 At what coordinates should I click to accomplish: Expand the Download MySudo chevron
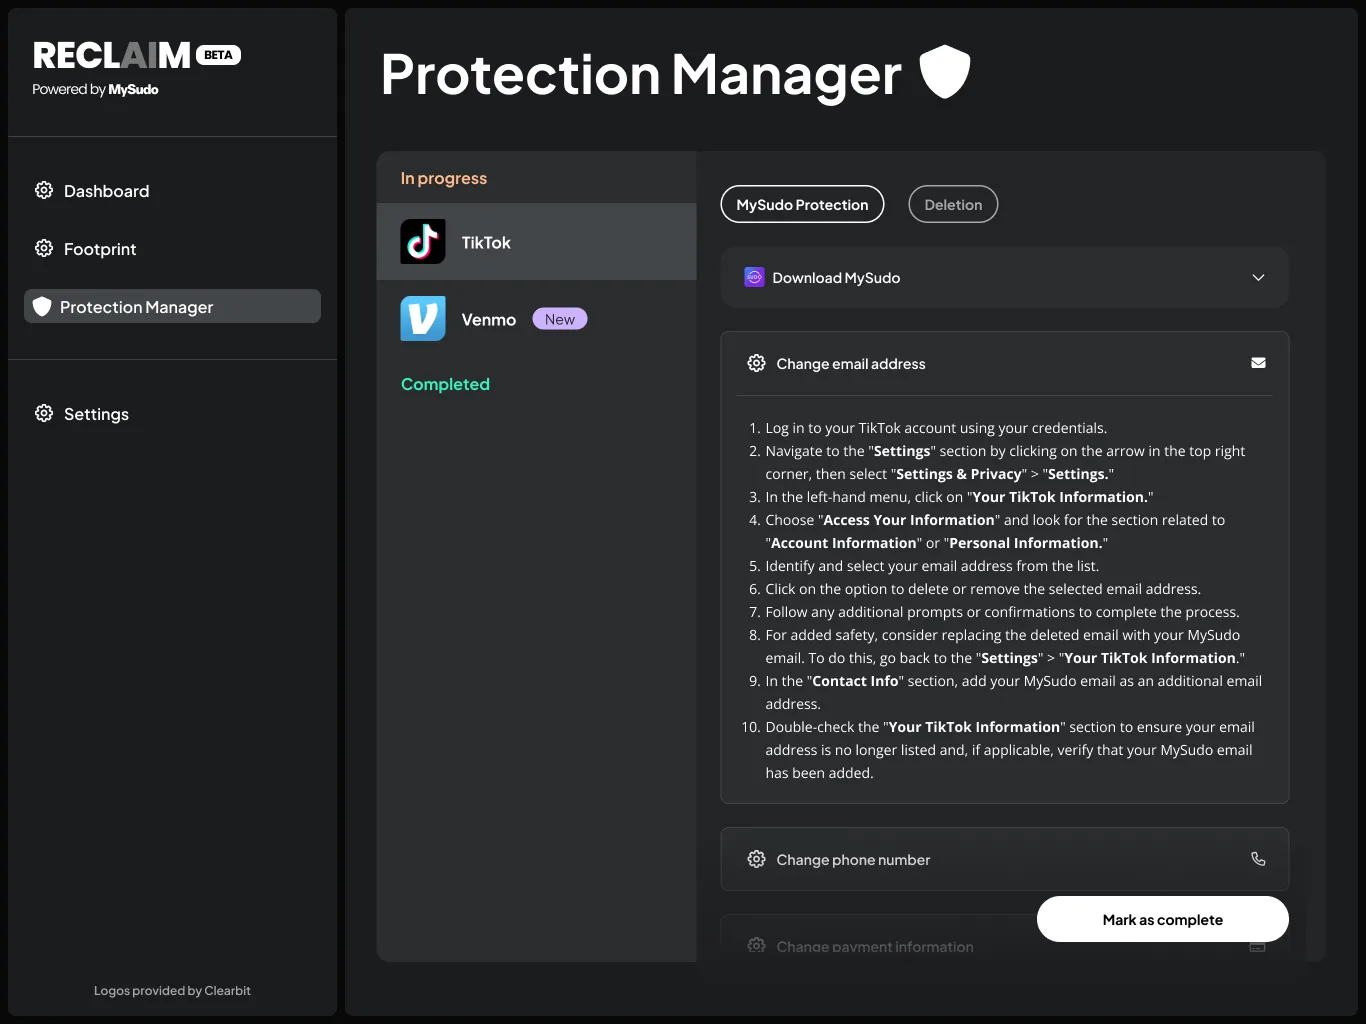click(x=1258, y=277)
